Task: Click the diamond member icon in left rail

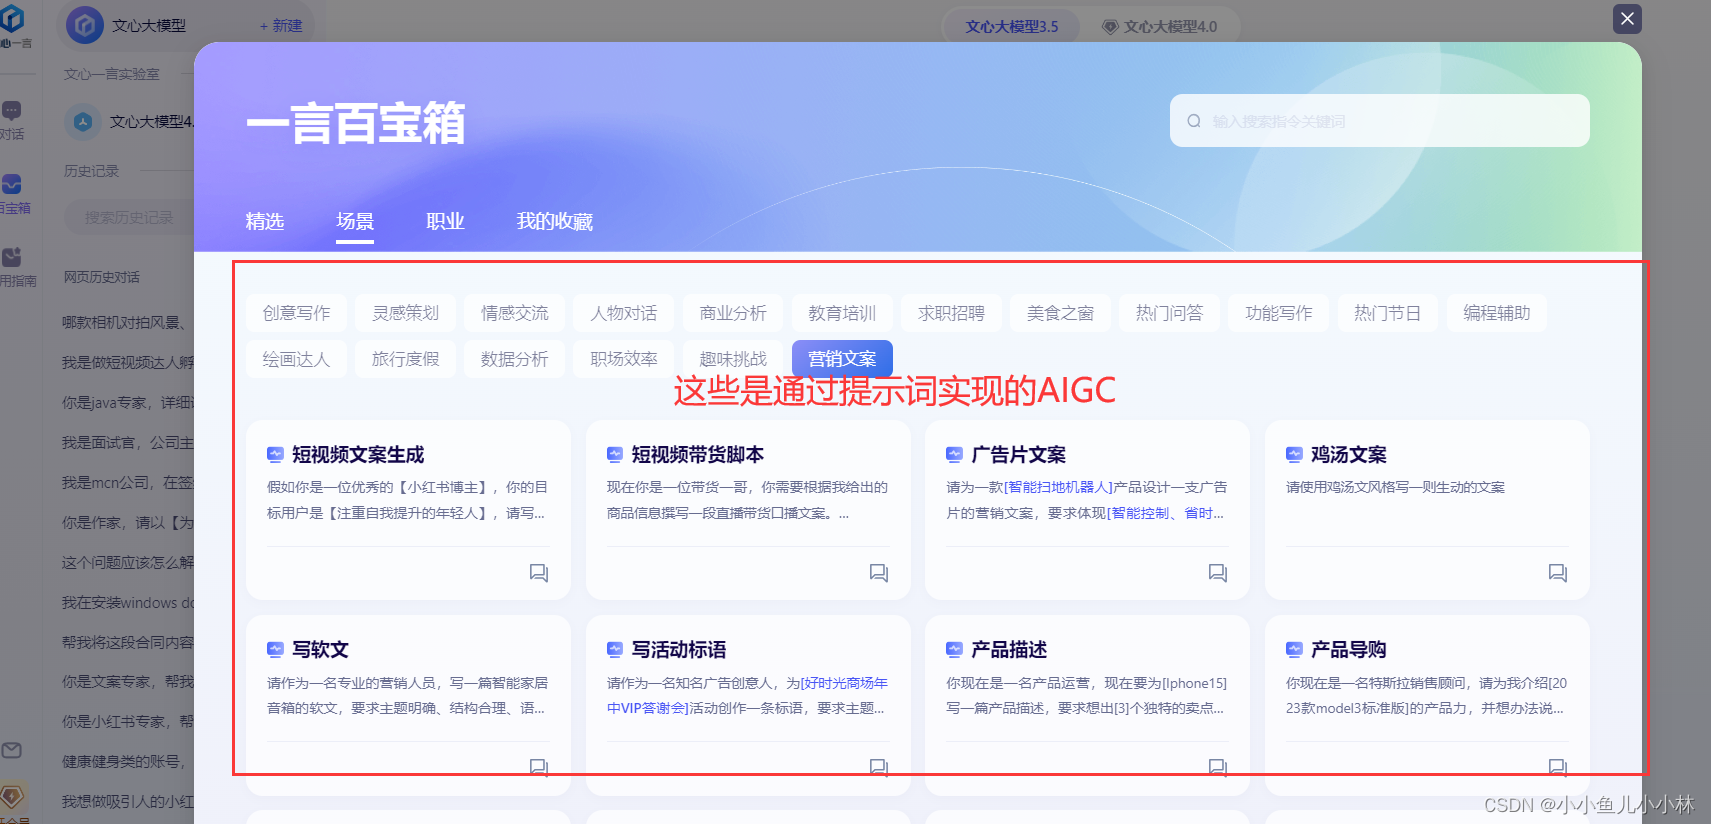Action: [12, 797]
